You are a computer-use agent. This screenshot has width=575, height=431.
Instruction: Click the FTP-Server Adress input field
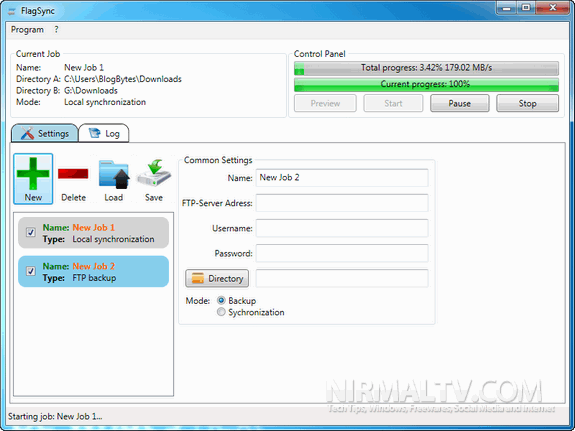pos(342,203)
